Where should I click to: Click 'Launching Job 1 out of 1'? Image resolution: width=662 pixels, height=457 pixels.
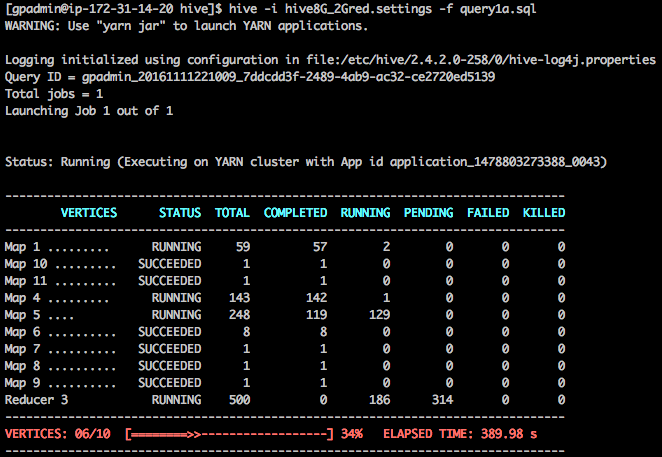89,111
